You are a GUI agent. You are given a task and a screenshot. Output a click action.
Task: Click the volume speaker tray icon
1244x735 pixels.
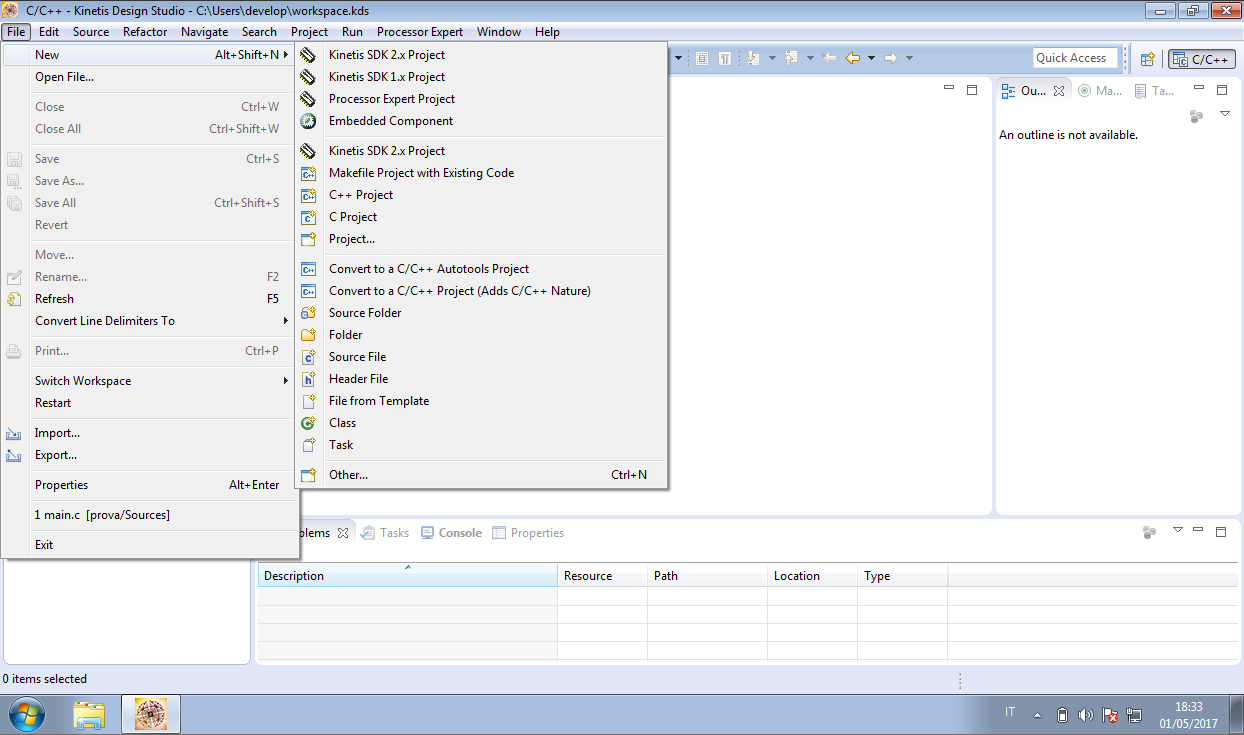tap(1086, 715)
